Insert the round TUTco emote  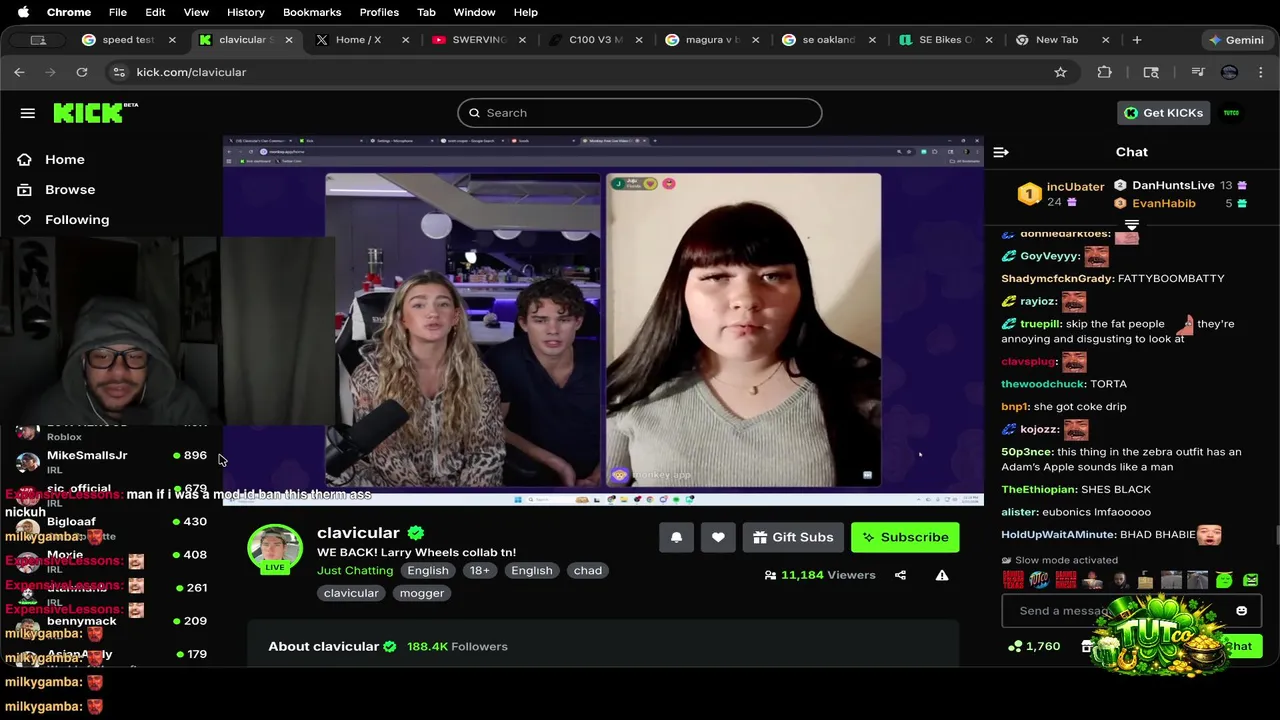pyautogui.click(x=1039, y=580)
